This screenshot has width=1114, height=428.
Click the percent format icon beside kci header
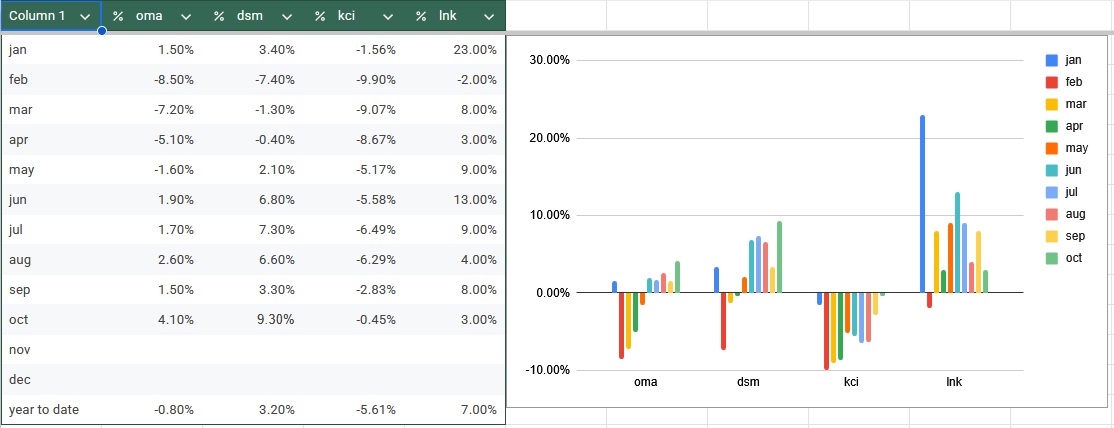[320, 16]
